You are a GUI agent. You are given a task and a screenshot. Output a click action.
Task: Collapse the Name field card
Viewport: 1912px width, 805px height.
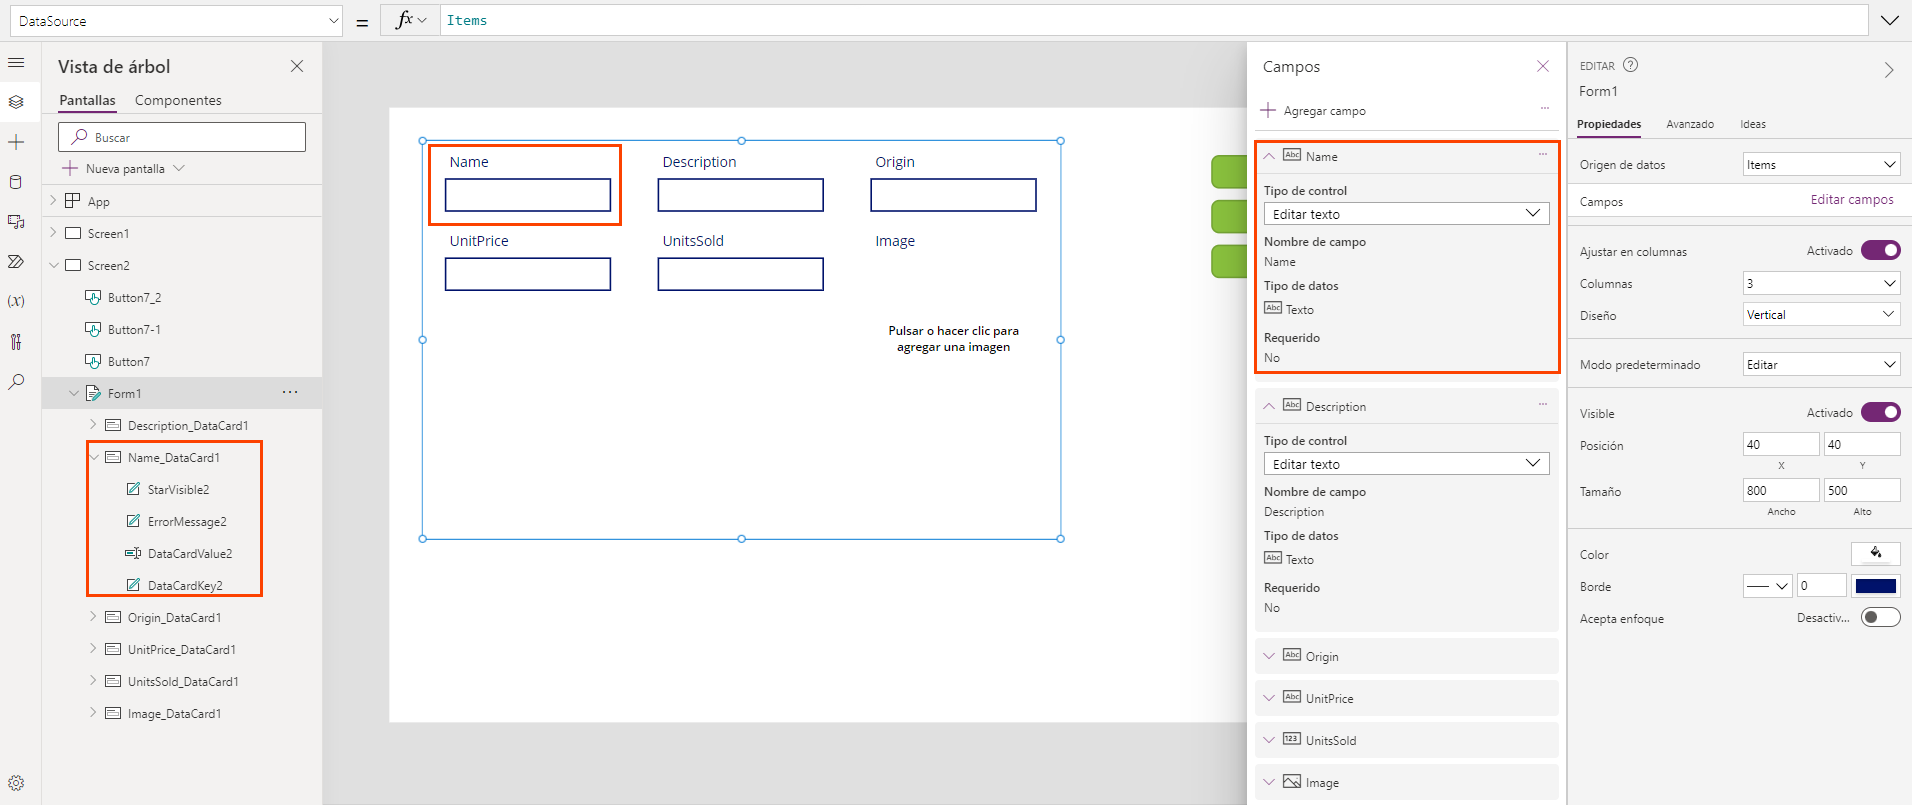click(x=1269, y=156)
